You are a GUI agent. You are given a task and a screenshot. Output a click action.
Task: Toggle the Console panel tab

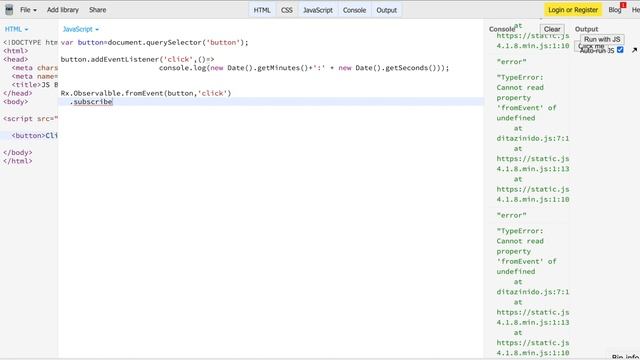tap(354, 10)
